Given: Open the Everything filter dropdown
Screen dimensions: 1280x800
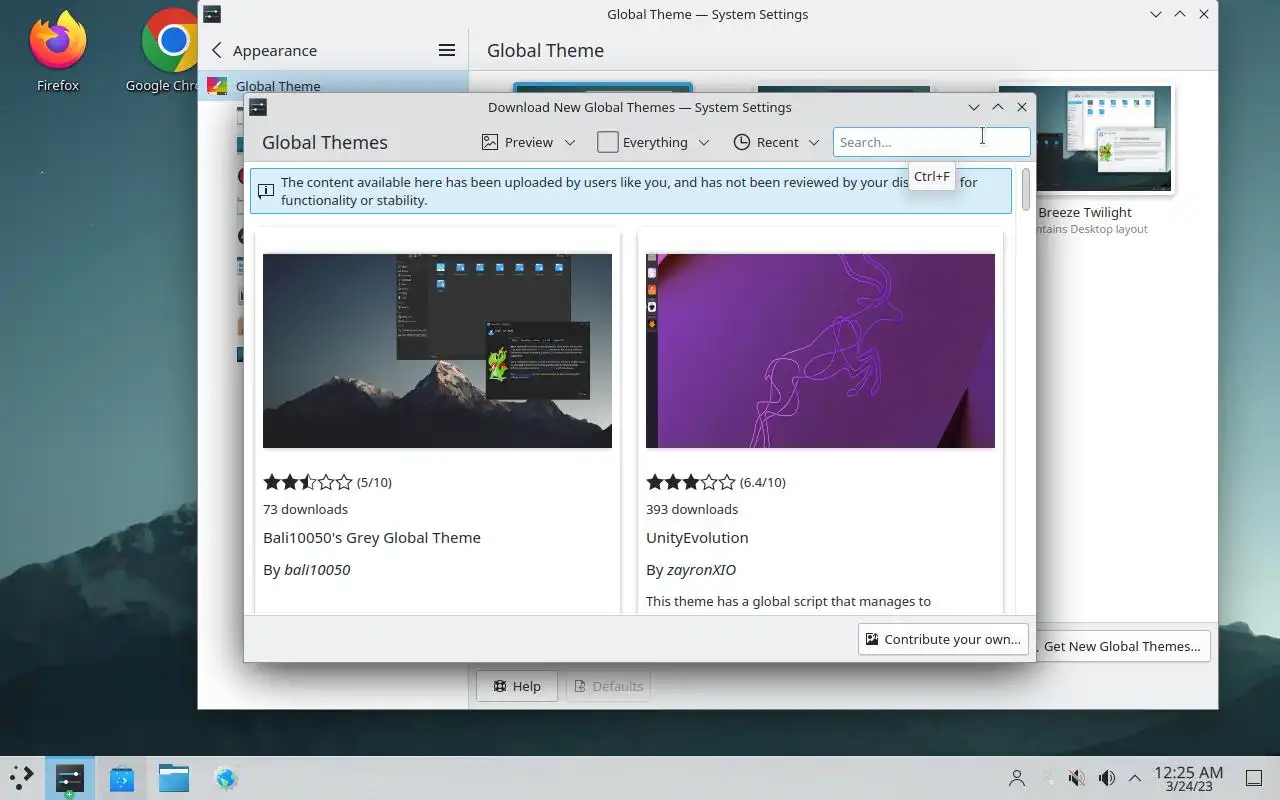Looking at the screenshot, I should [x=653, y=142].
